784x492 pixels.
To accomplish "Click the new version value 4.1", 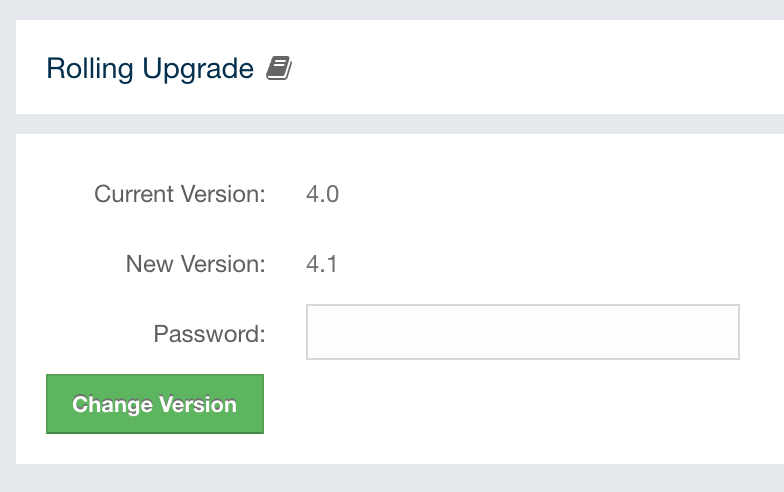I will pos(322,264).
